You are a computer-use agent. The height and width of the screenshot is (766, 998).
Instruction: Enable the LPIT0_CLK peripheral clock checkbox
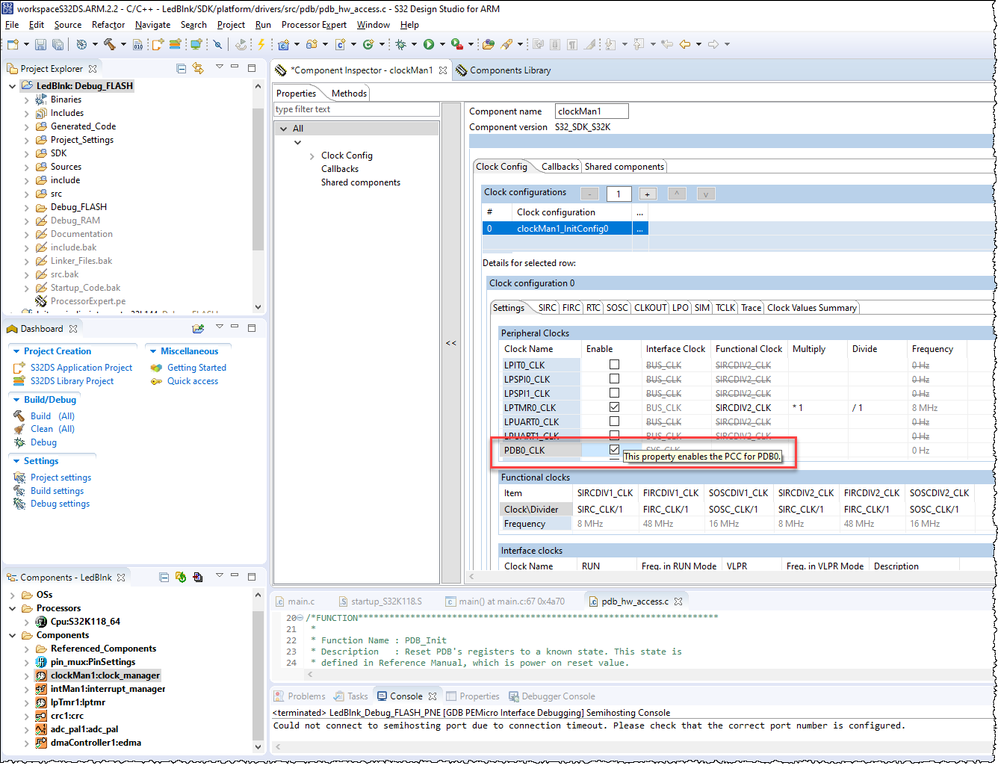614,365
